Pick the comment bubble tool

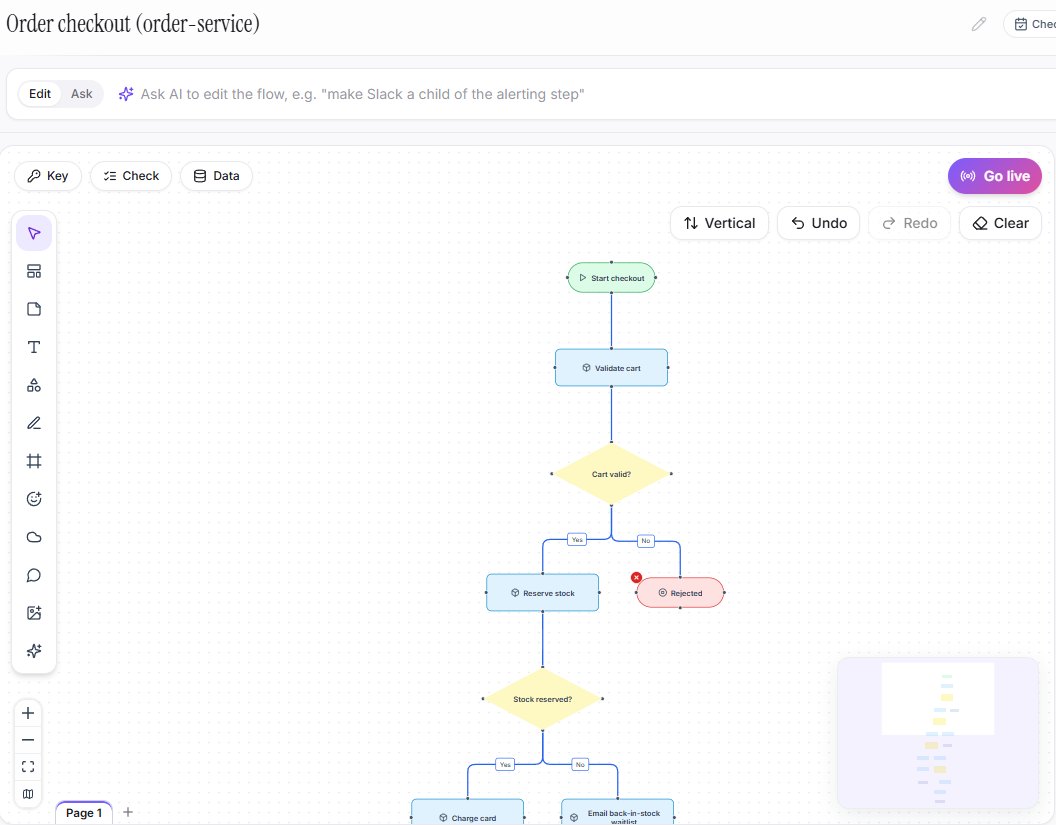34,575
